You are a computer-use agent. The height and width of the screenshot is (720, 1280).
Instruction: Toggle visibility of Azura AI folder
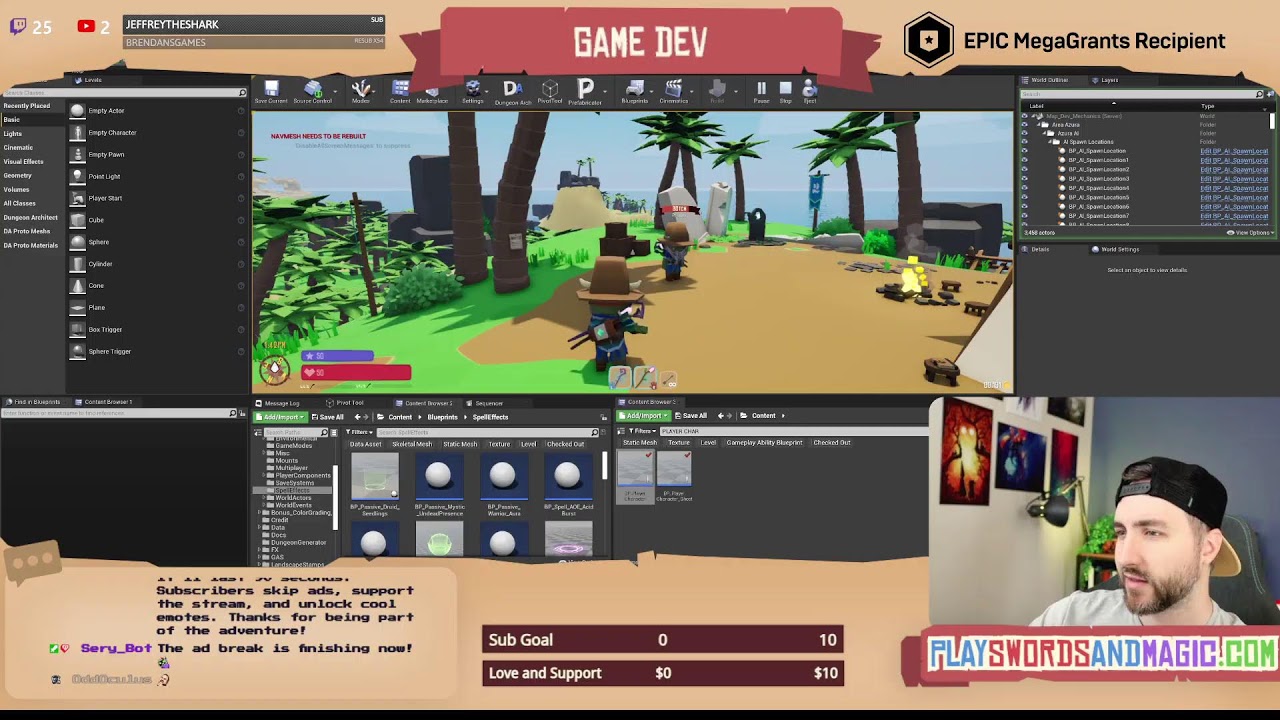click(1024, 133)
